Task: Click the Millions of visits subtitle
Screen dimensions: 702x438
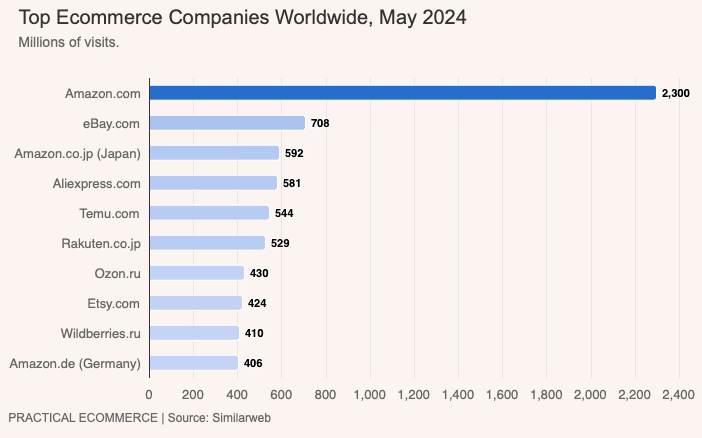Action: [x=69, y=43]
